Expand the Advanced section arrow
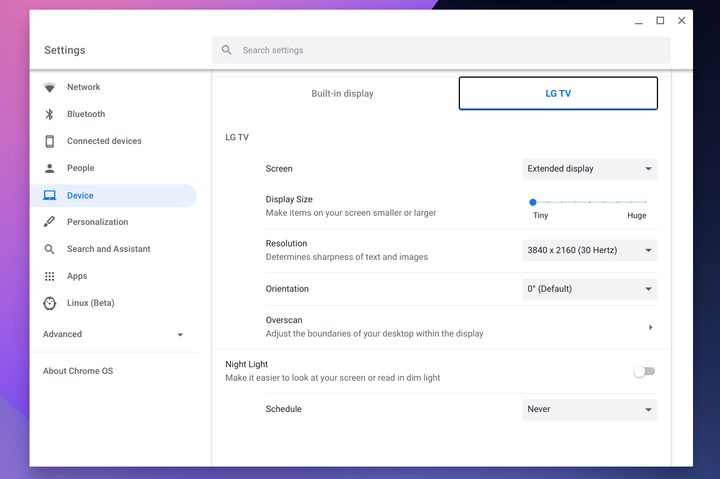 click(180, 334)
